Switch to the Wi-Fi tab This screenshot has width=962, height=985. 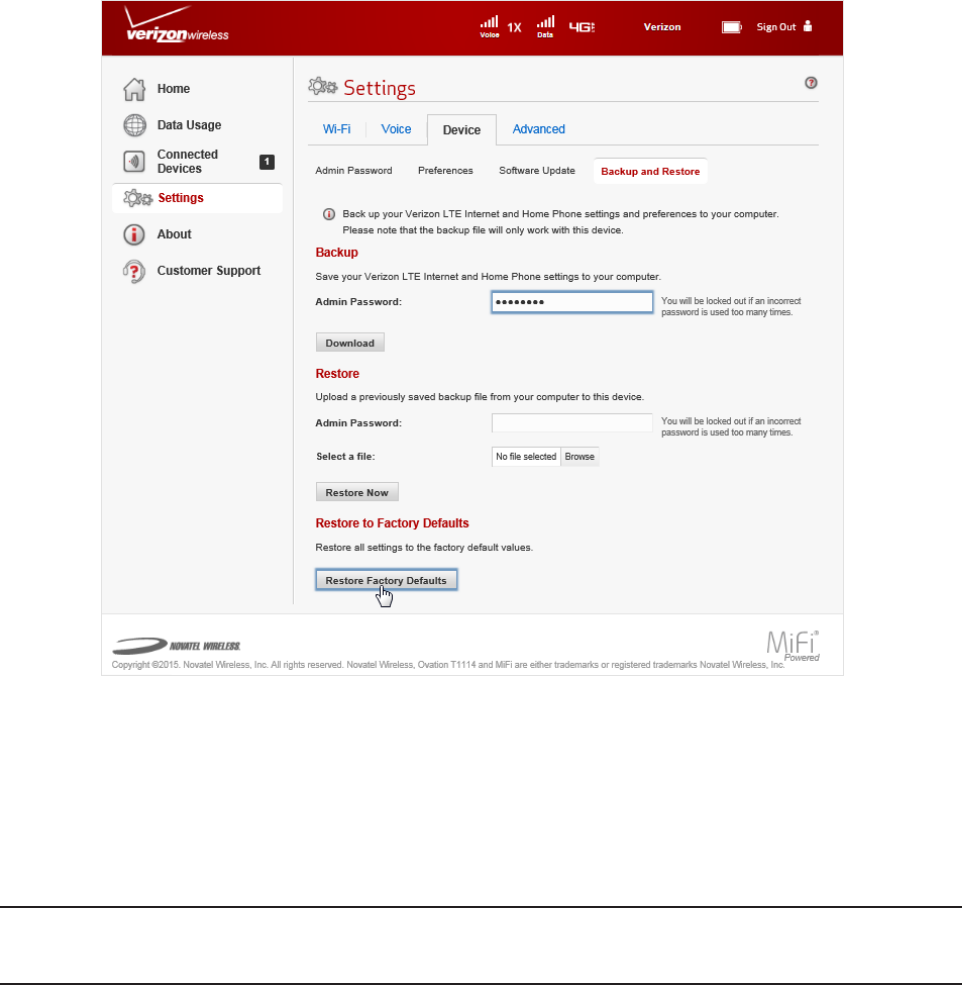337,129
